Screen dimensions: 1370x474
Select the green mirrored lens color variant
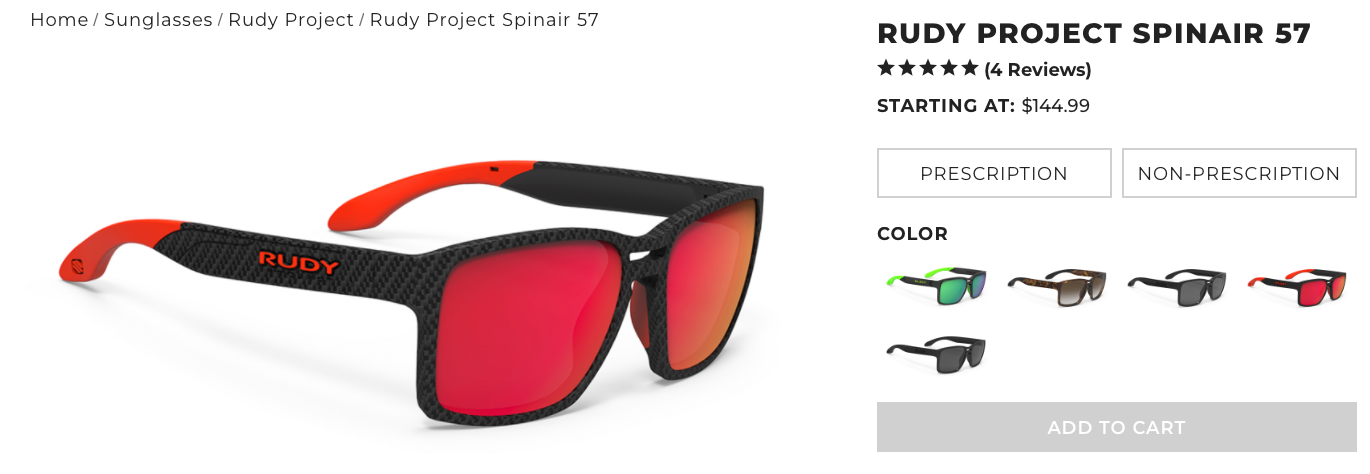pyautogui.click(x=937, y=286)
